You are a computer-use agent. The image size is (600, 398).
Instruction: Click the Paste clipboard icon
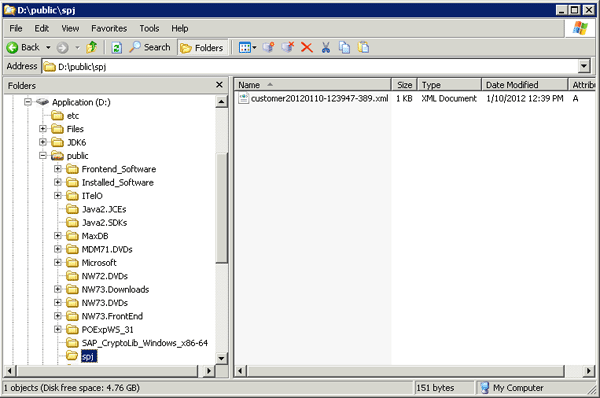tap(363, 47)
